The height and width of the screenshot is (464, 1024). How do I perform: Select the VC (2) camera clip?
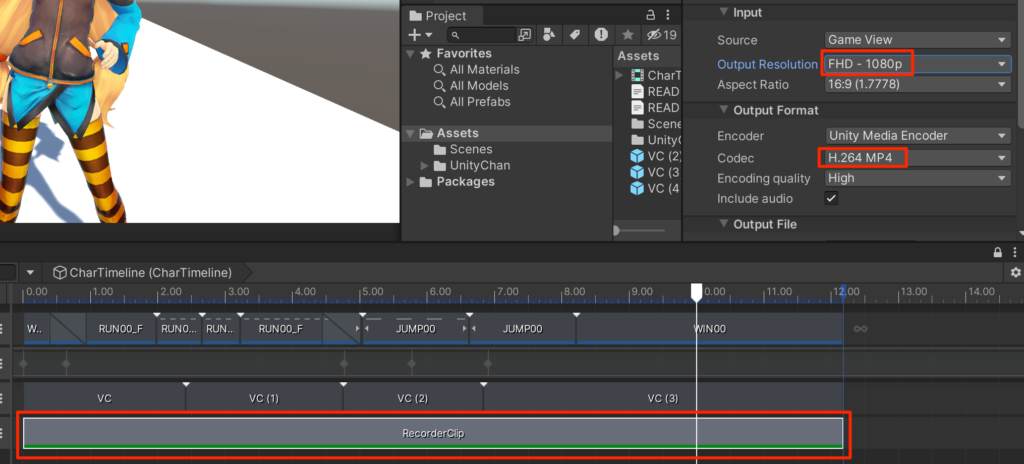[413, 398]
